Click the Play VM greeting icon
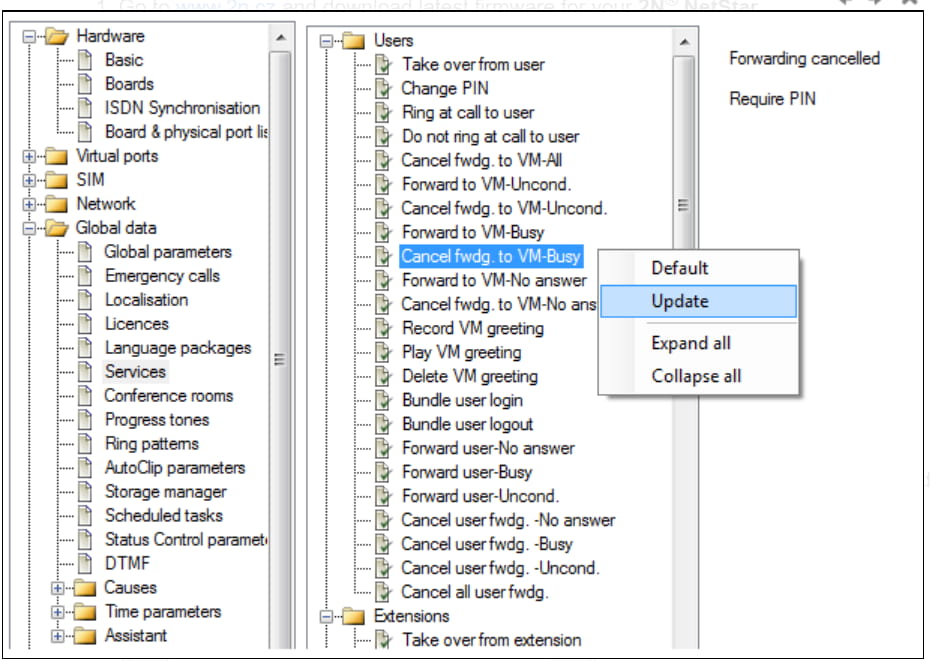The image size is (930, 661). (384, 352)
